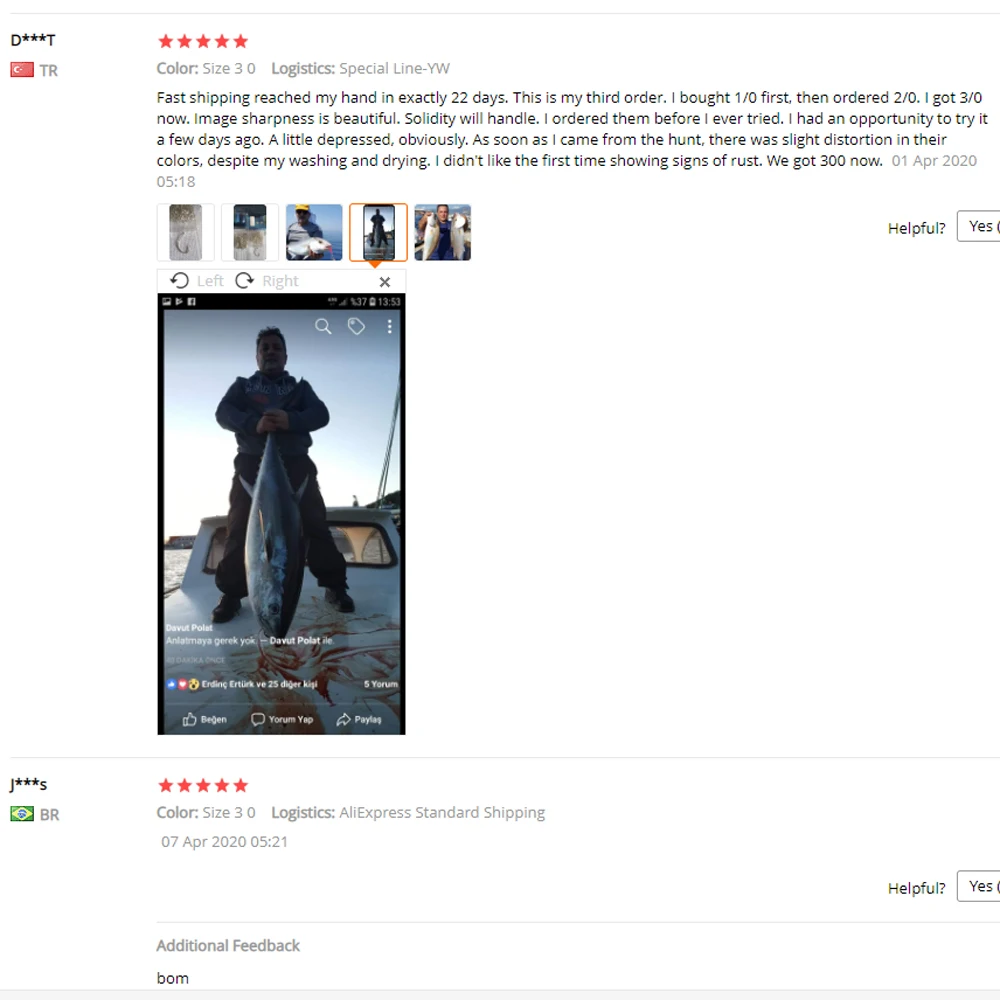Close the enlarged photo viewer
Viewport: 1000px width, 1000px height.
pos(385,282)
